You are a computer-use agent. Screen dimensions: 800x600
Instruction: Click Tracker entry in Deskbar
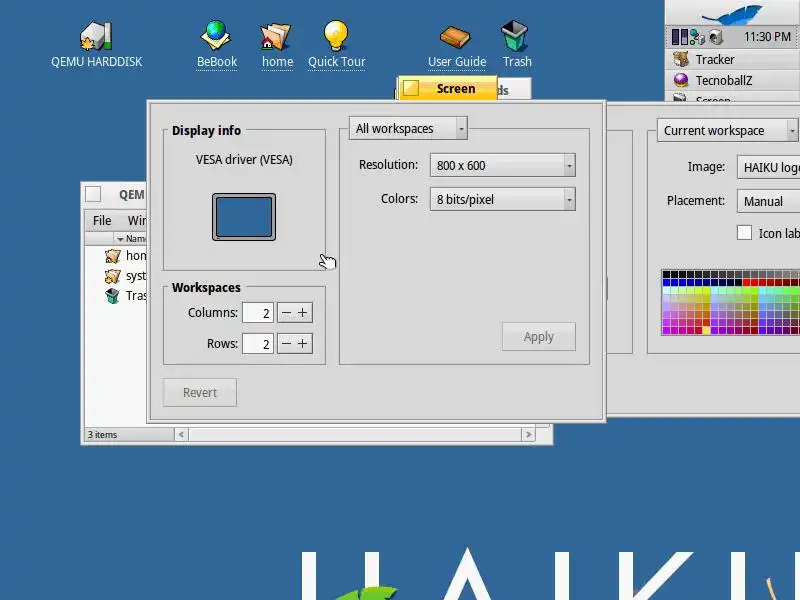click(733, 59)
